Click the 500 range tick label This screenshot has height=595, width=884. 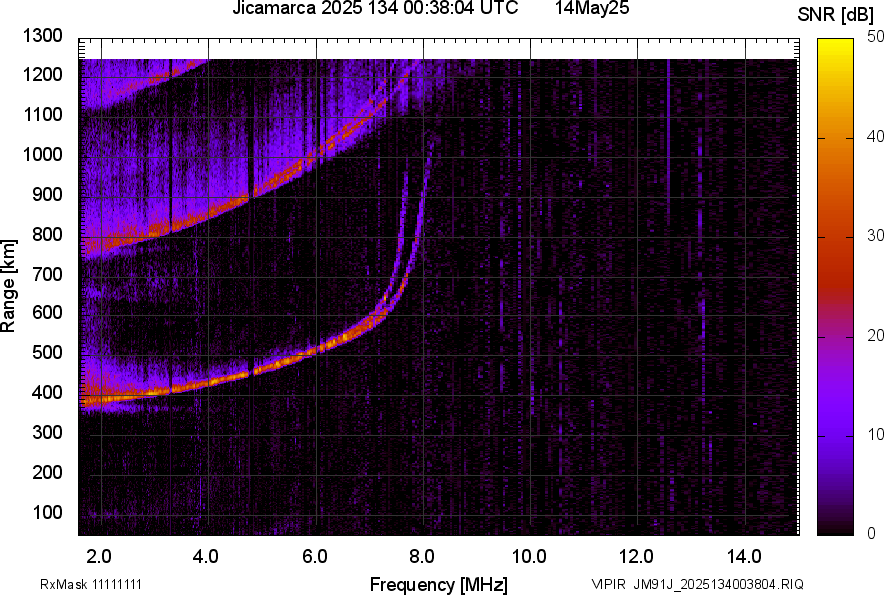click(48, 352)
